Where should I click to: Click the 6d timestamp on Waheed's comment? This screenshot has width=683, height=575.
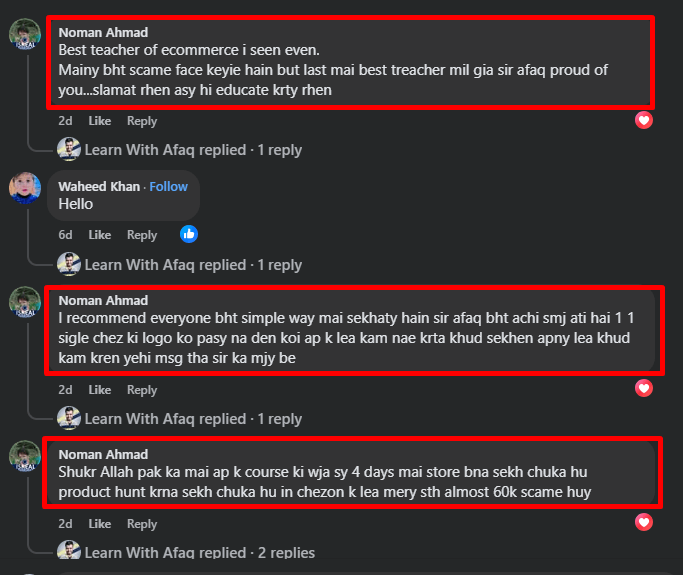click(x=65, y=235)
